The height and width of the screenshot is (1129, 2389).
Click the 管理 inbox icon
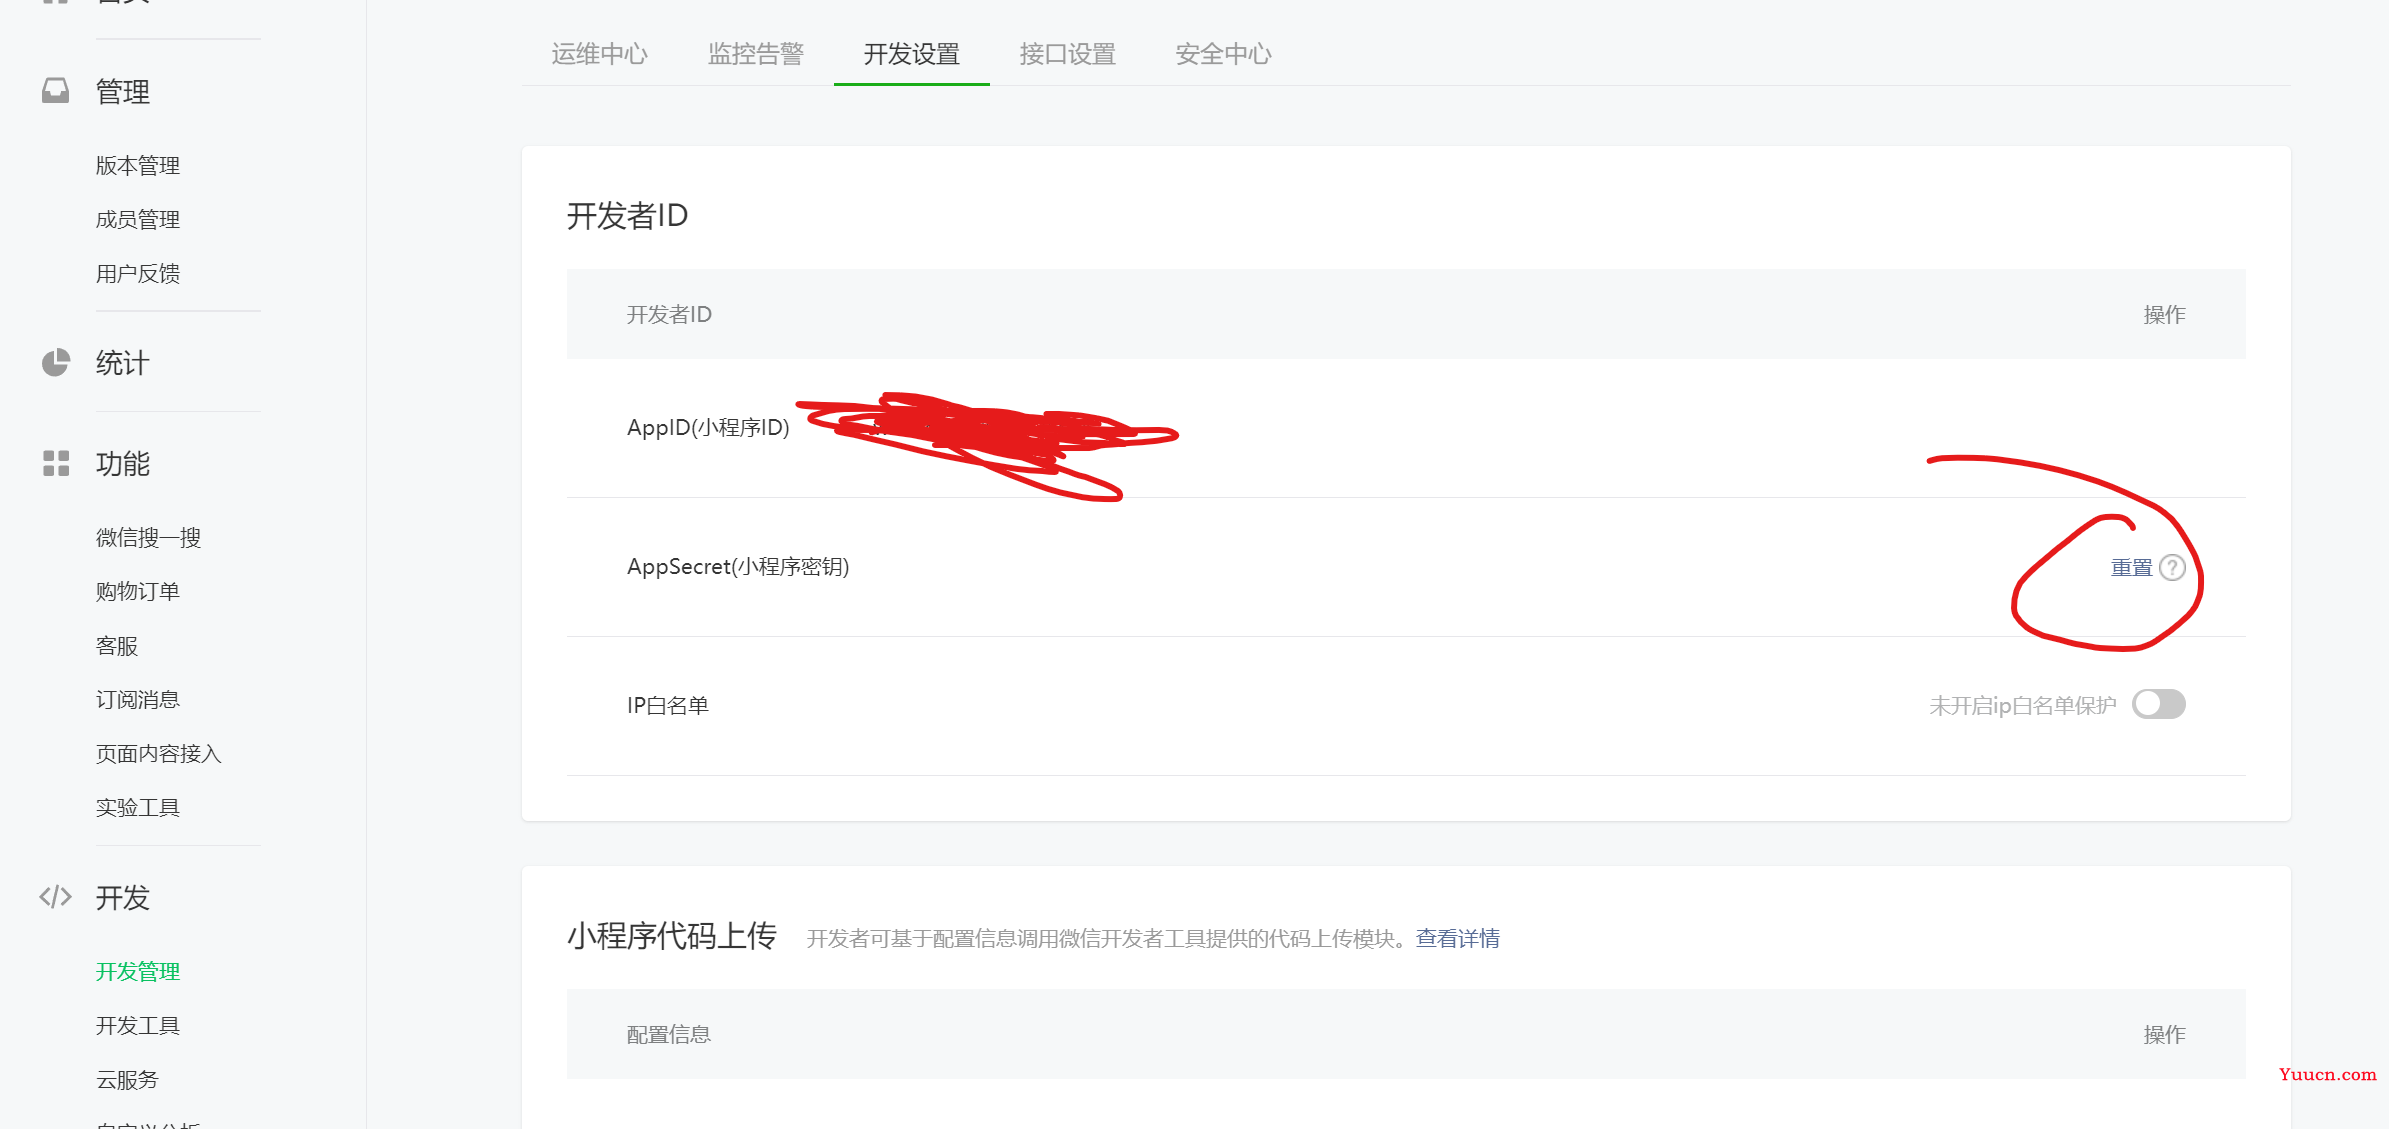[56, 91]
